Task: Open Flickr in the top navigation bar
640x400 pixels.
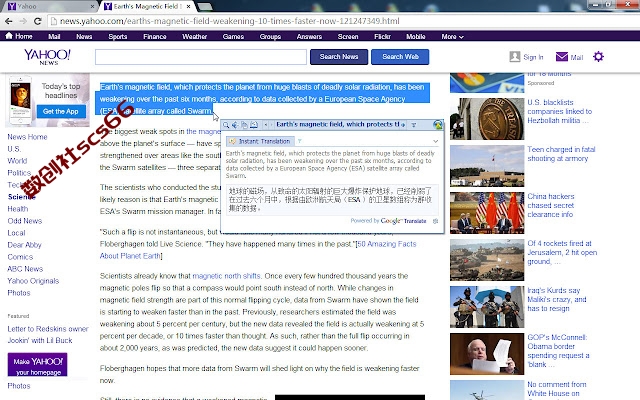Action: tap(382, 36)
